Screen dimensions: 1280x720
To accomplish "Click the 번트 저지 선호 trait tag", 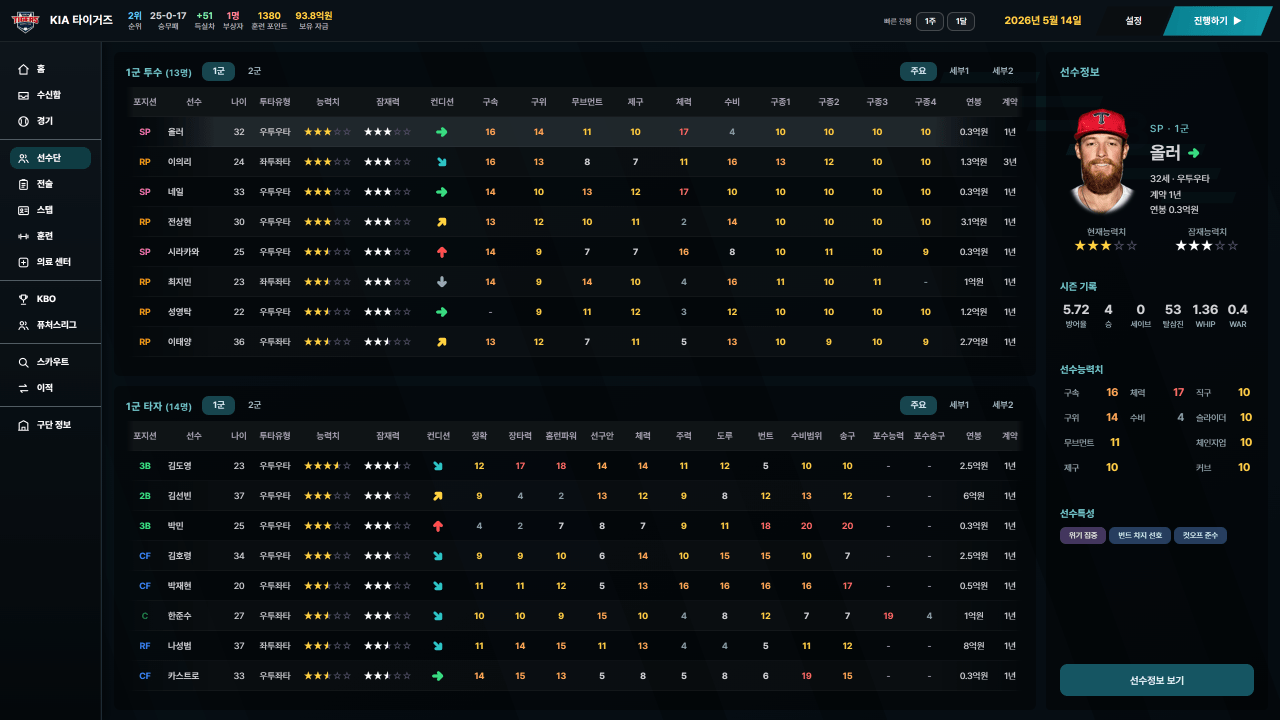I will coord(1140,536).
